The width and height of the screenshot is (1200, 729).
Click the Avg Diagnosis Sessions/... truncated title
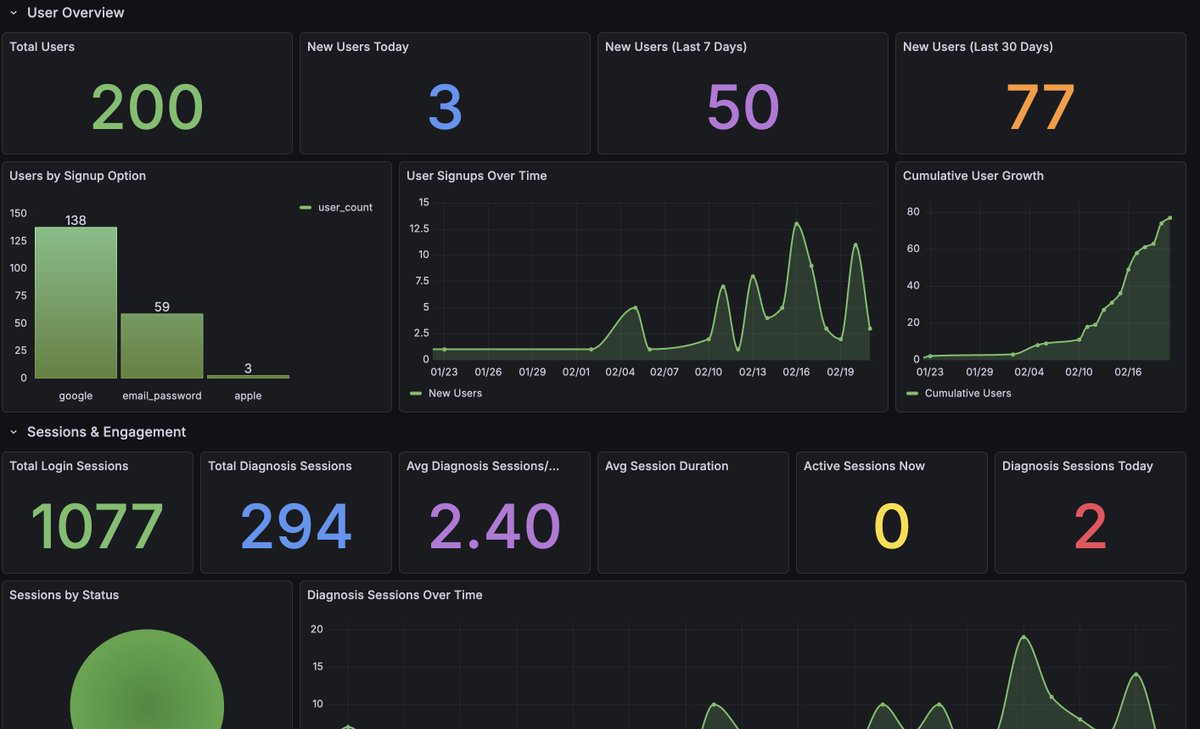(483, 466)
